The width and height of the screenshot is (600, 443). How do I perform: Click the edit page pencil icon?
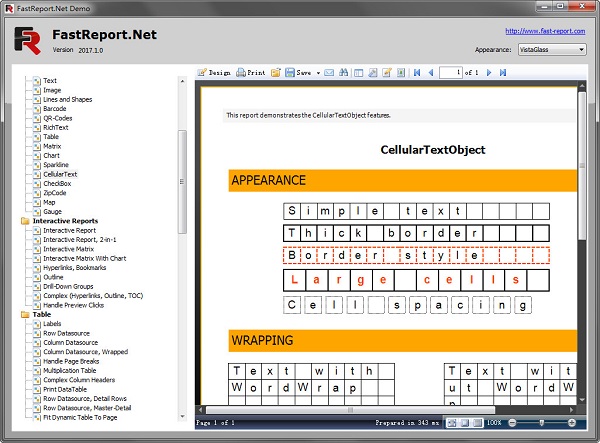coord(387,72)
